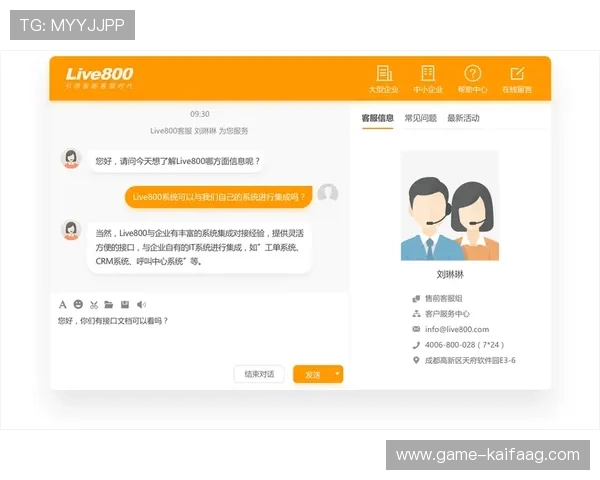600x480 pixels.
Task: Click the two-agent headset portrait image
Action: (x=450, y=206)
